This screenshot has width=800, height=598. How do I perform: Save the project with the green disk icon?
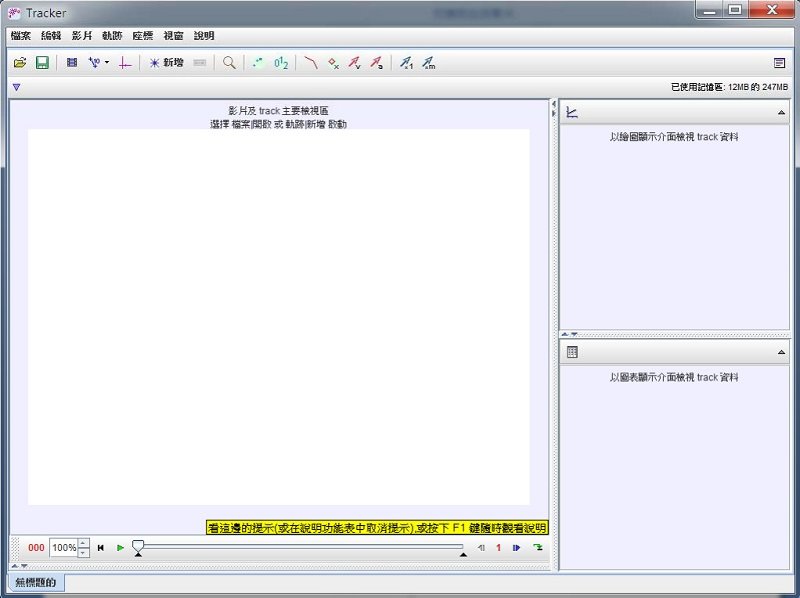(42, 63)
